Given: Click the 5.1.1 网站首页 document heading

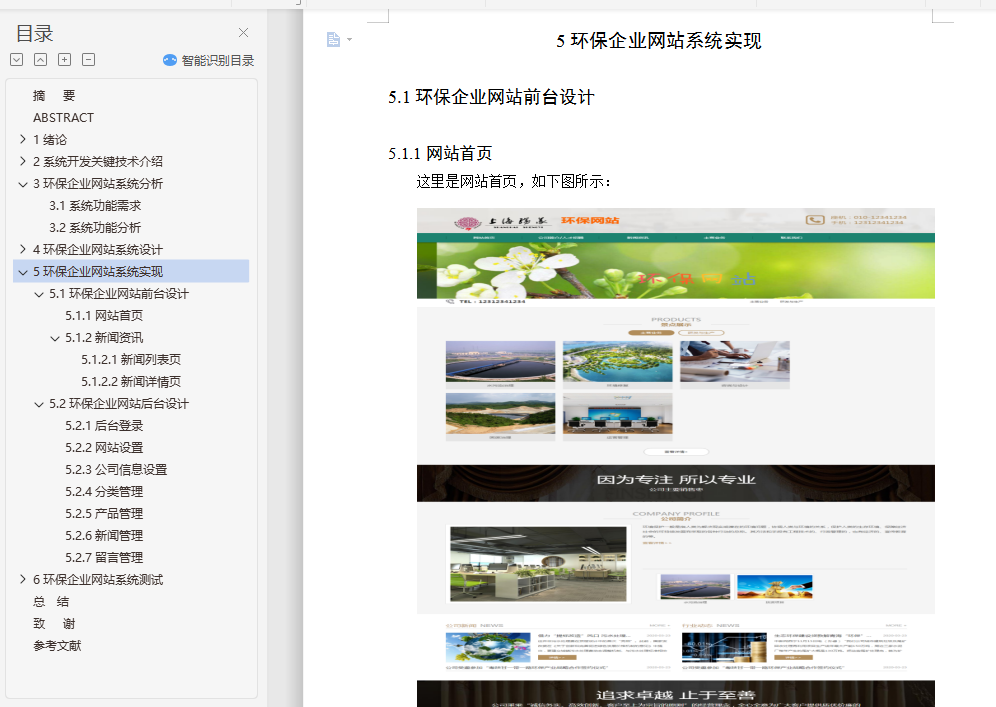Looking at the screenshot, I should point(440,153).
